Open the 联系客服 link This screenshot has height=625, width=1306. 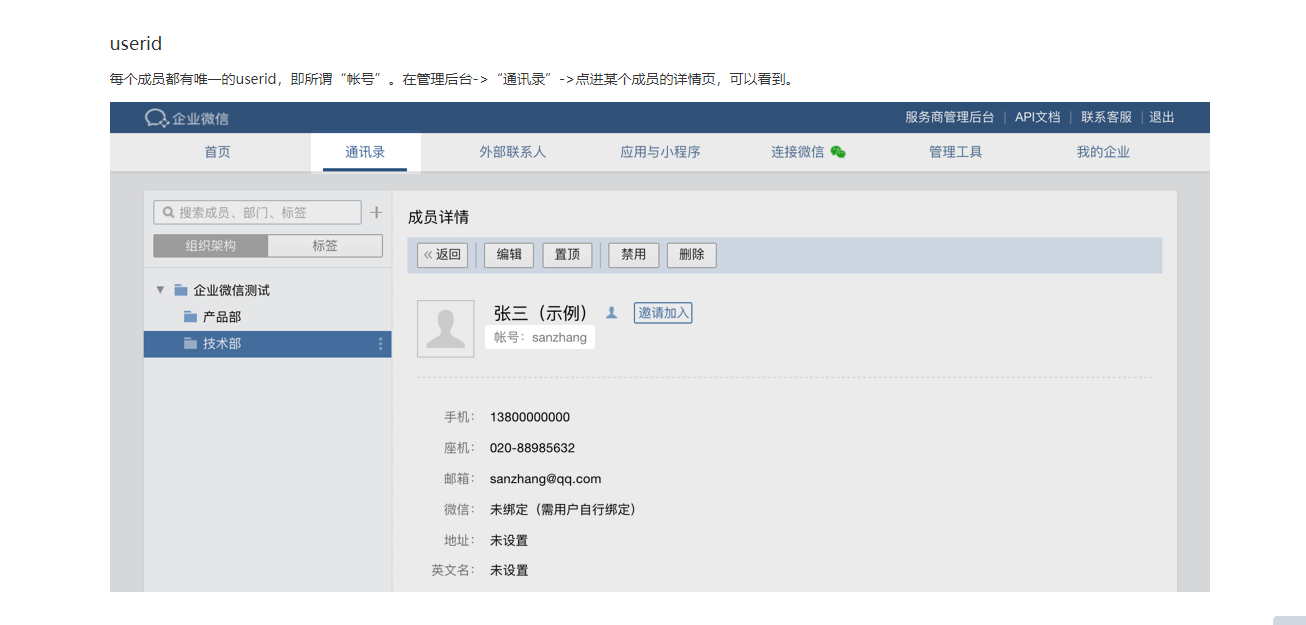click(1106, 117)
